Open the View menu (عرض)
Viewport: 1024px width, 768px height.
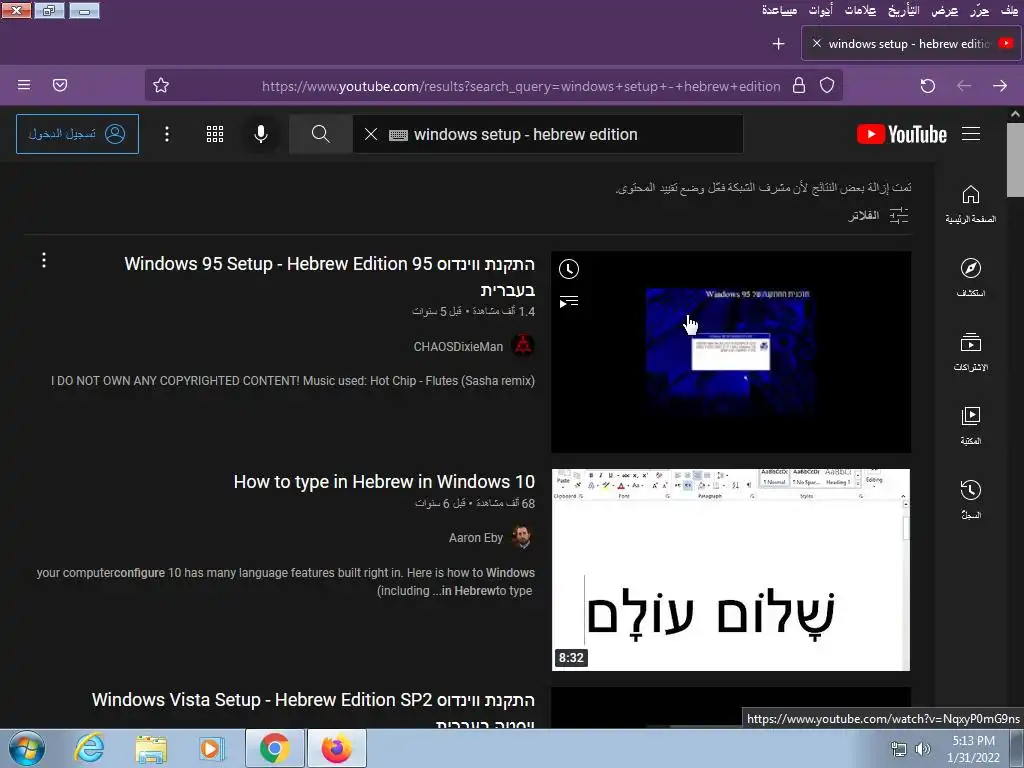pyautogui.click(x=944, y=10)
